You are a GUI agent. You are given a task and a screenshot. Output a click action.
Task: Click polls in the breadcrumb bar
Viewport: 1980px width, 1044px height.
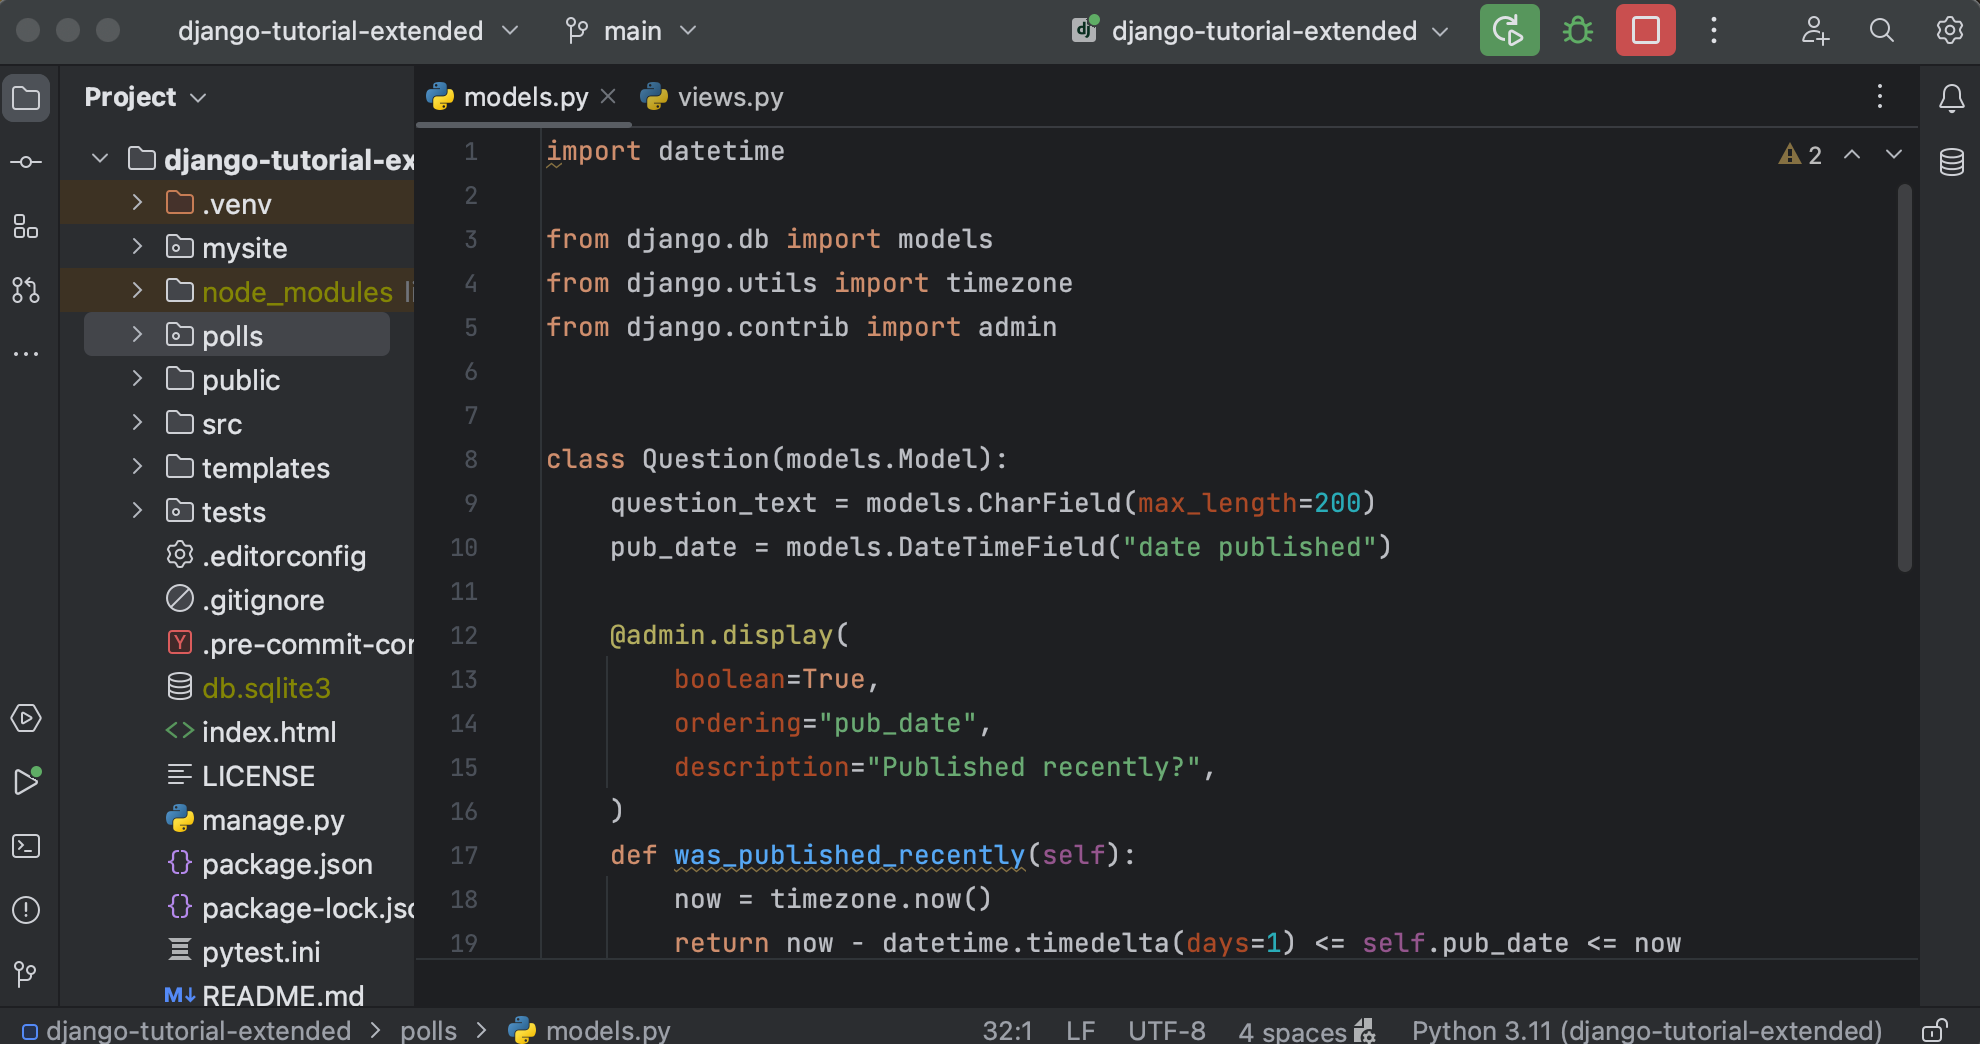[x=428, y=1030]
